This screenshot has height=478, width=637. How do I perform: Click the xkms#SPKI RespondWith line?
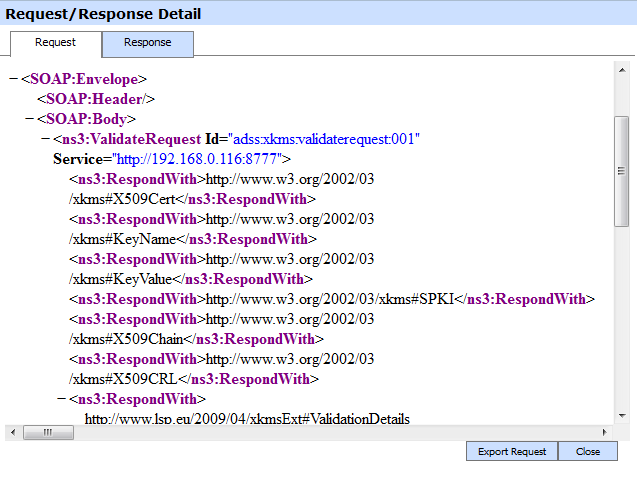[x=332, y=299]
